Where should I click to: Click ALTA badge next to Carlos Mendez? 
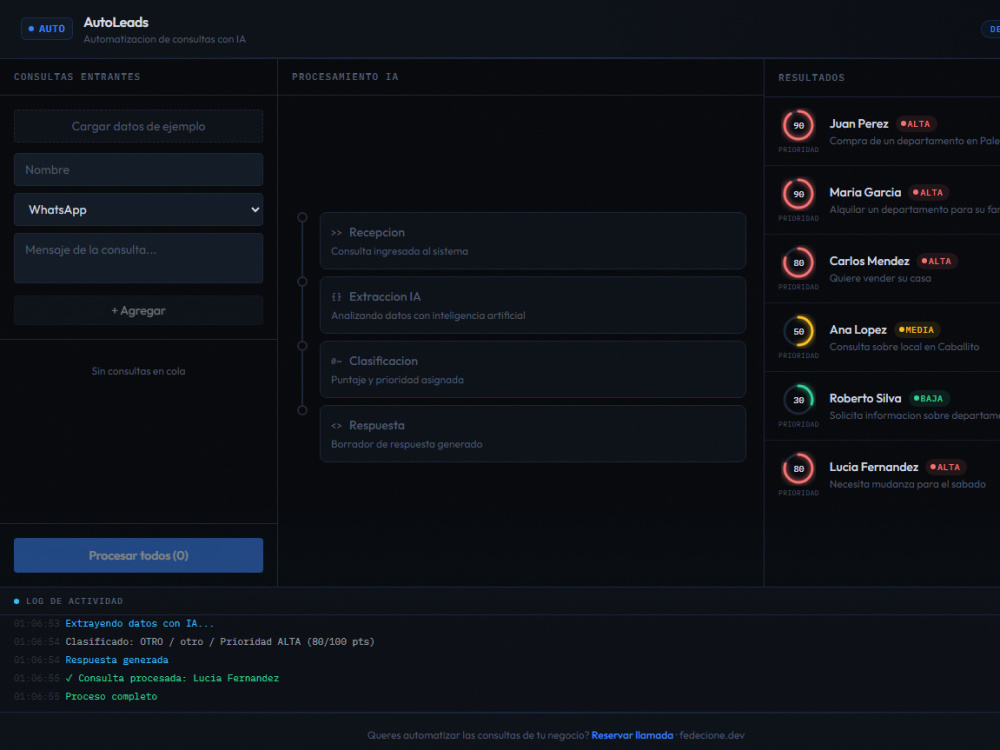[937, 261]
